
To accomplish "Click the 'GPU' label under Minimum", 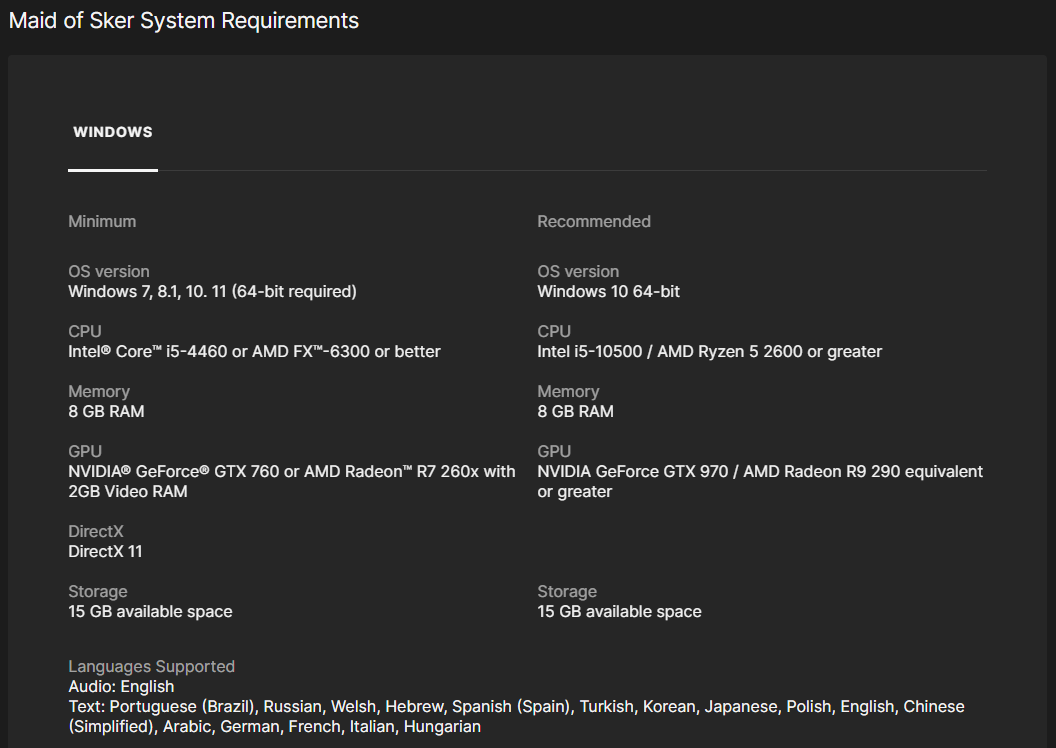I will point(85,451).
